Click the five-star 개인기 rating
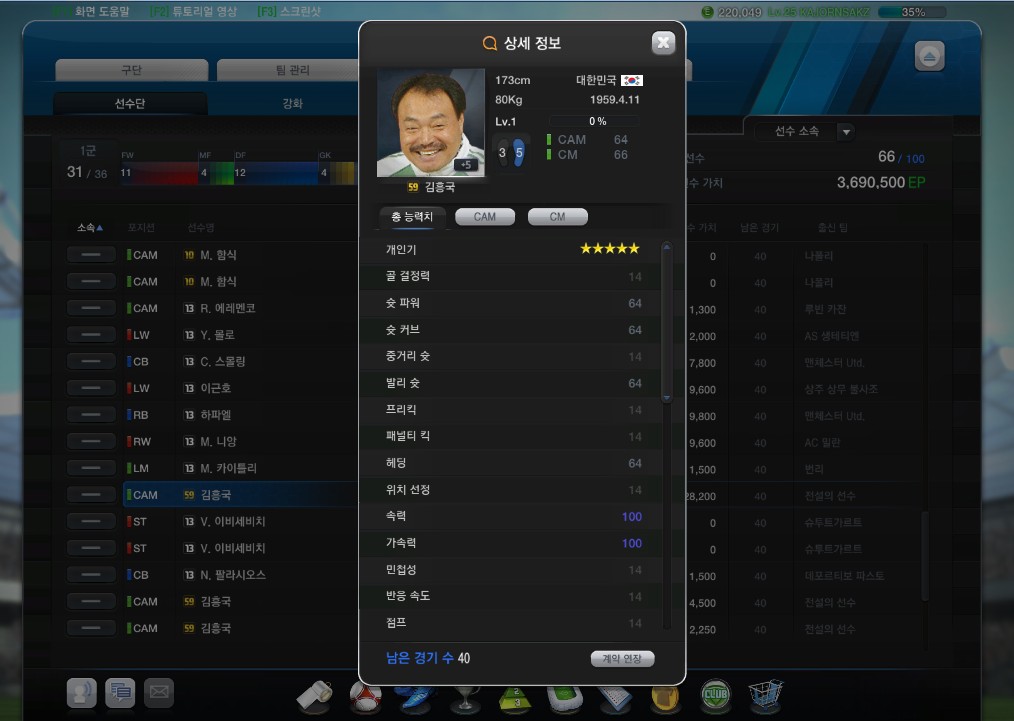The image size is (1014, 721). (x=609, y=248)
